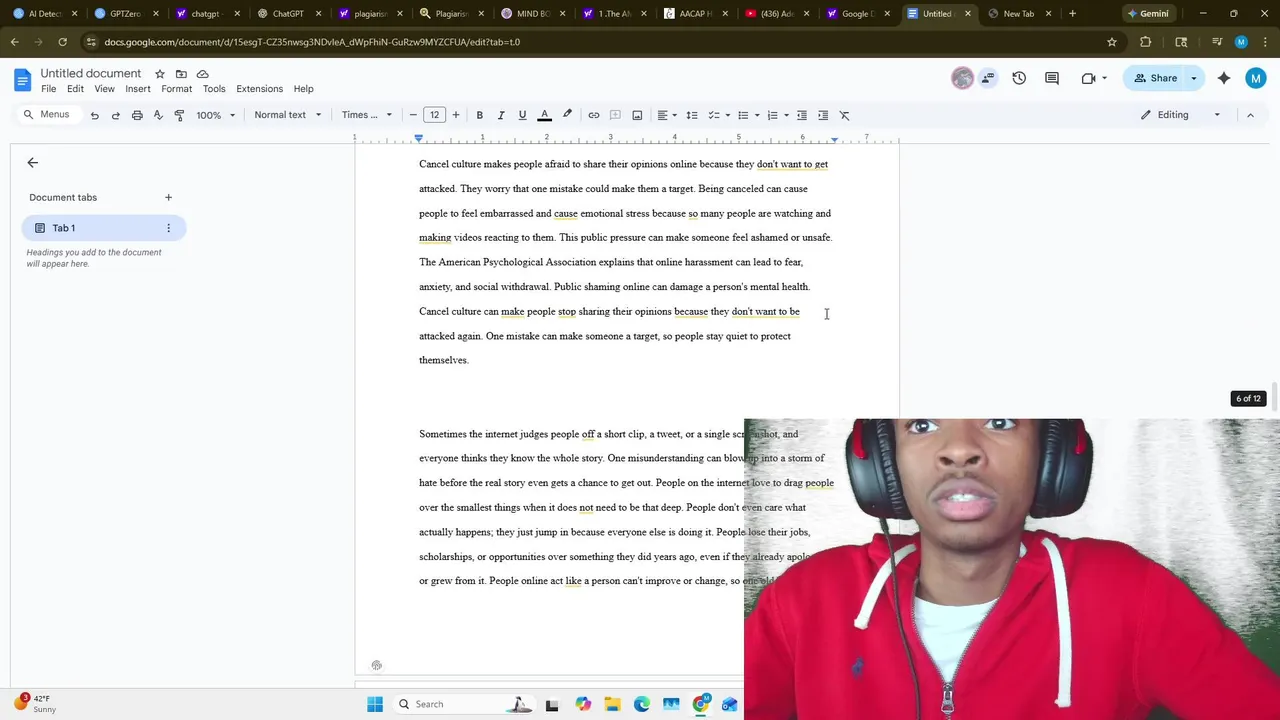Open the Docs home icon
The image size is (1280, 720).
coord(23,80)
